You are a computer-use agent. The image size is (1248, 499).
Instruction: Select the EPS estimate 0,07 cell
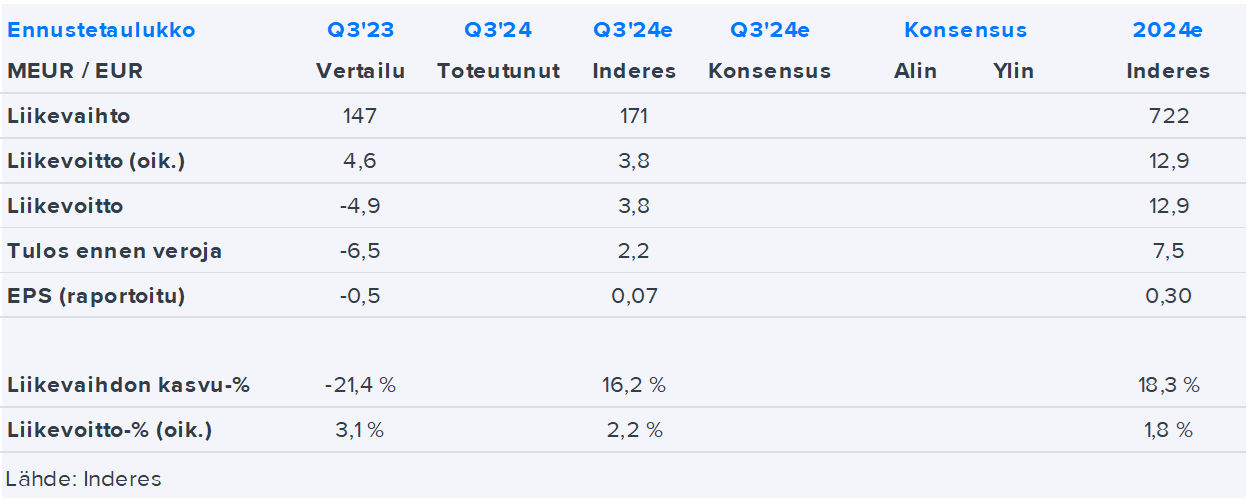(x=634, y=296)
